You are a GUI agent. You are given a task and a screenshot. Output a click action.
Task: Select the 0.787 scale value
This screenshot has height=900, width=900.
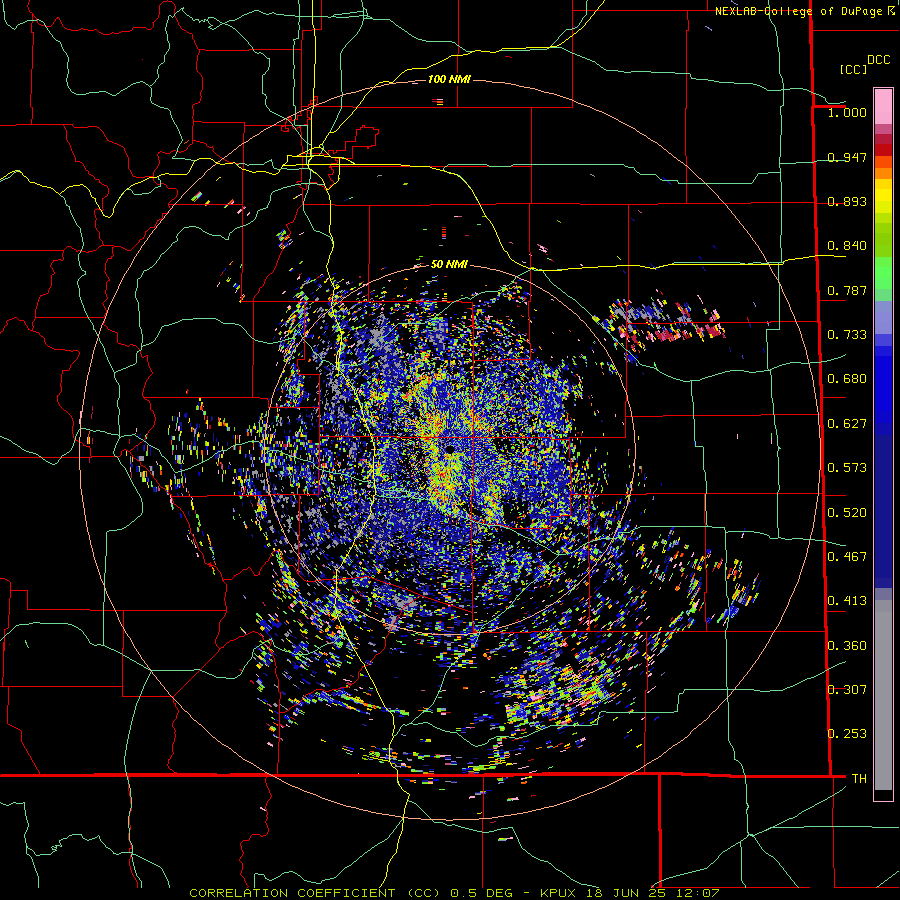[x=847, y=290]
